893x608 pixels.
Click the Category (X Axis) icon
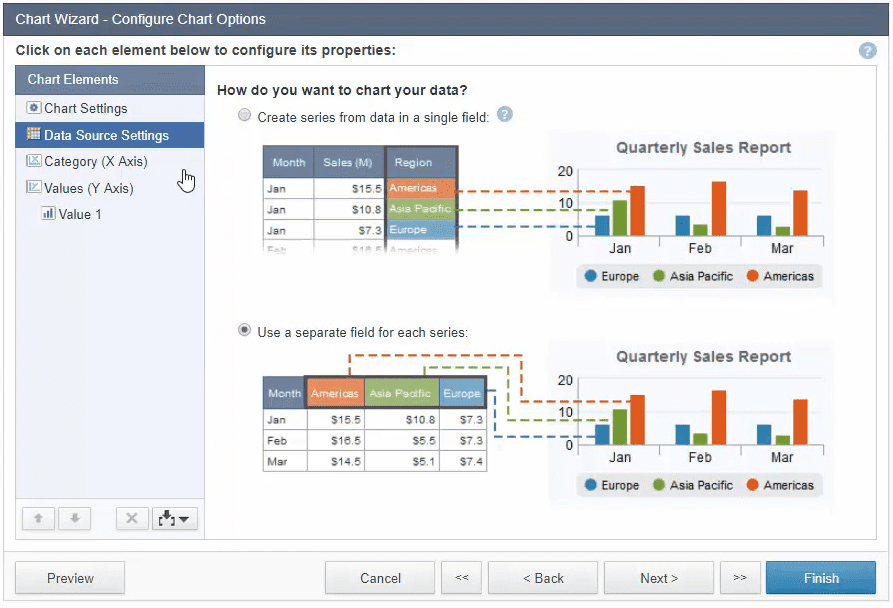click(34, 161)
